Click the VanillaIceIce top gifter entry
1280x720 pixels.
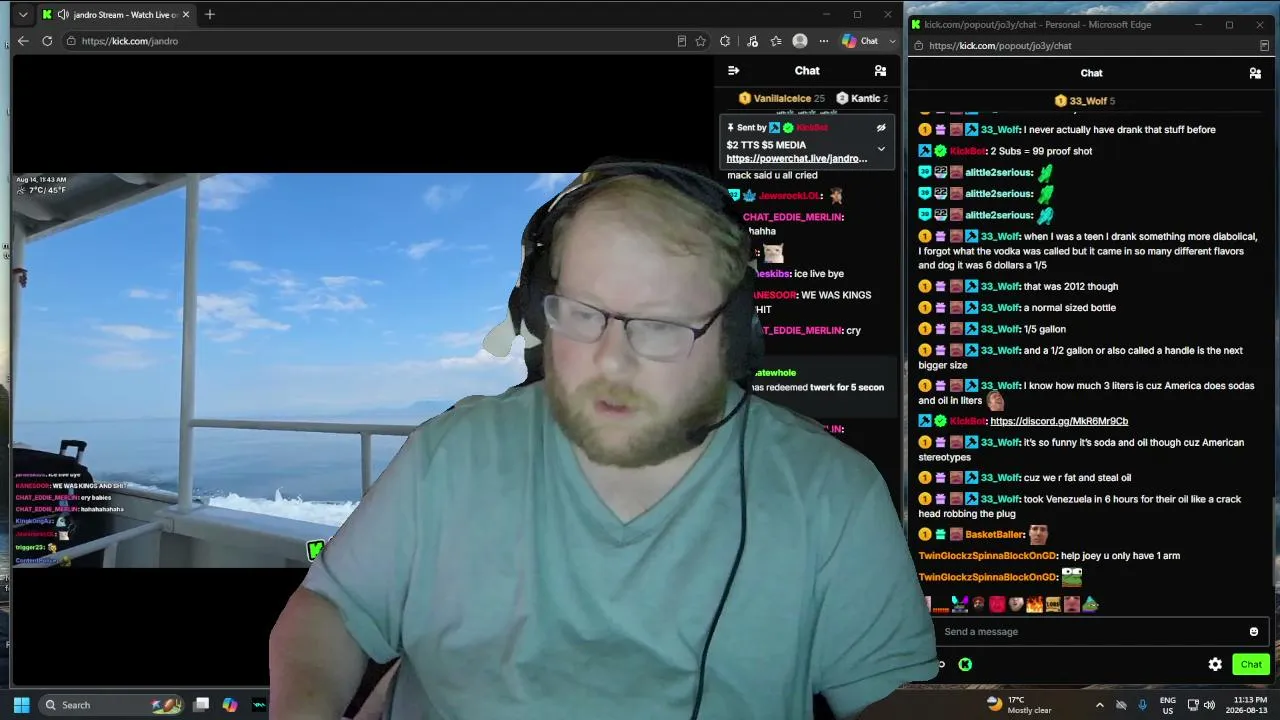tap(781, 98)
